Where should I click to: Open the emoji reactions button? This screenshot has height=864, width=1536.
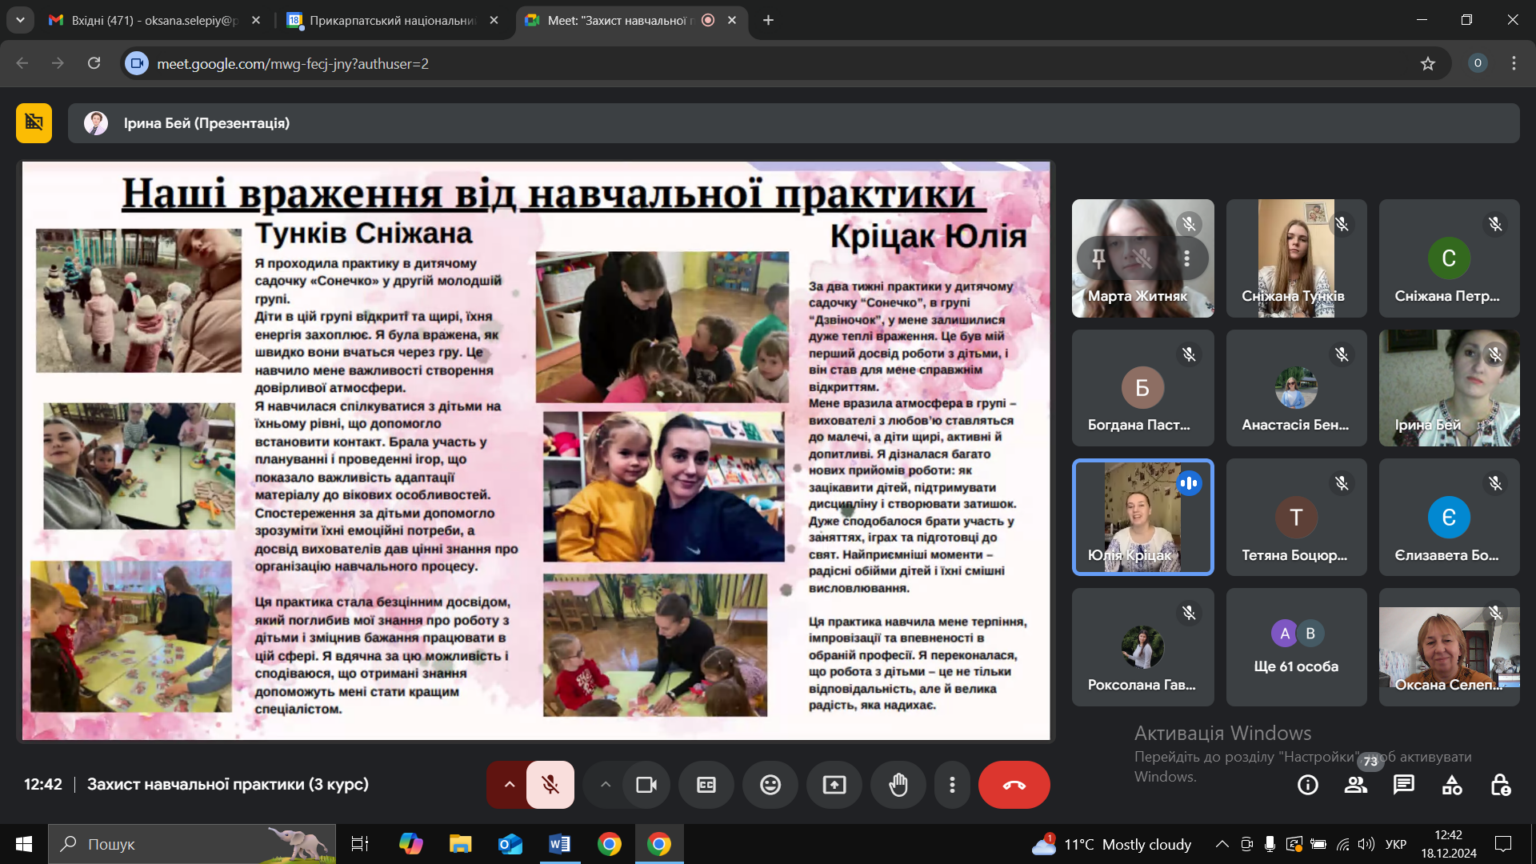(x=770, y=785)
